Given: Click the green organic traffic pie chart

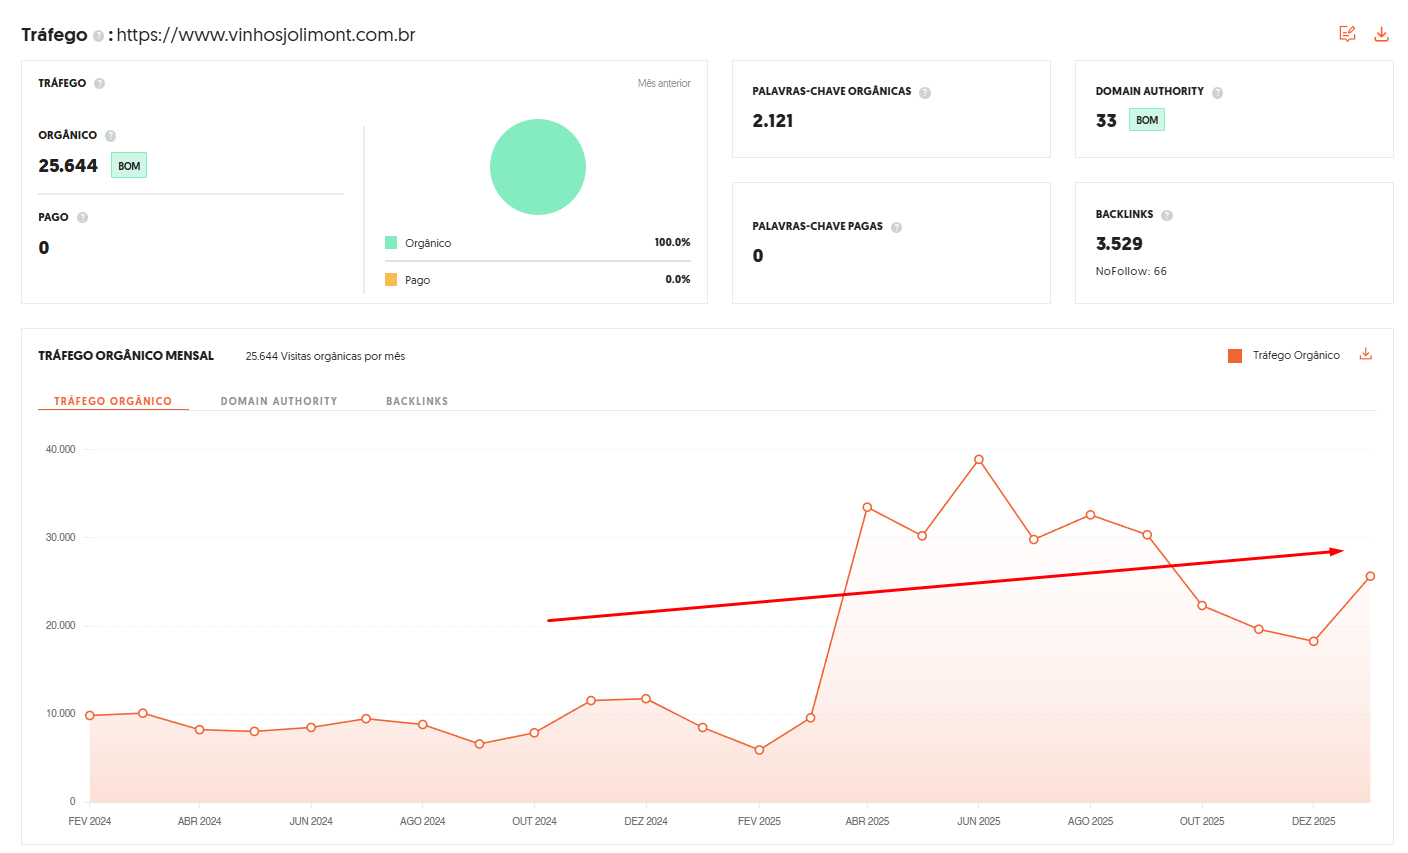Looking at the screenshot, I should tap(538, 167).
